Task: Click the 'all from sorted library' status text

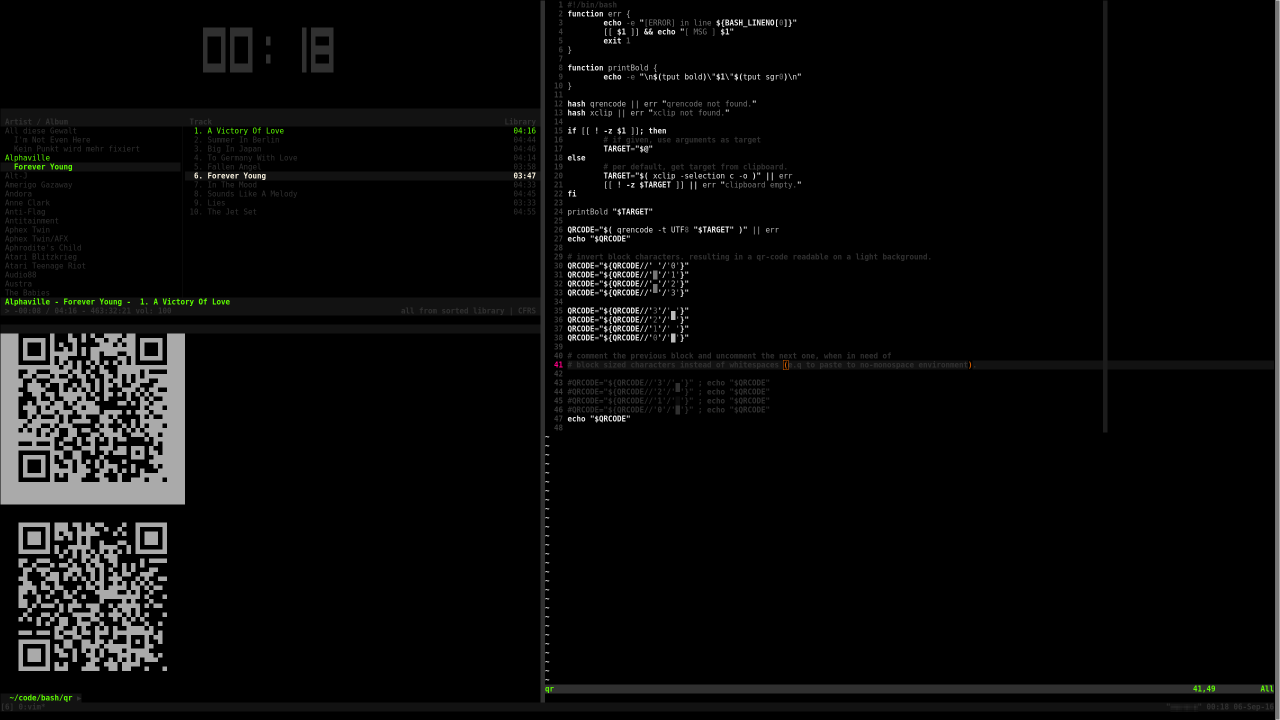Action: click(x=452, y=311)
